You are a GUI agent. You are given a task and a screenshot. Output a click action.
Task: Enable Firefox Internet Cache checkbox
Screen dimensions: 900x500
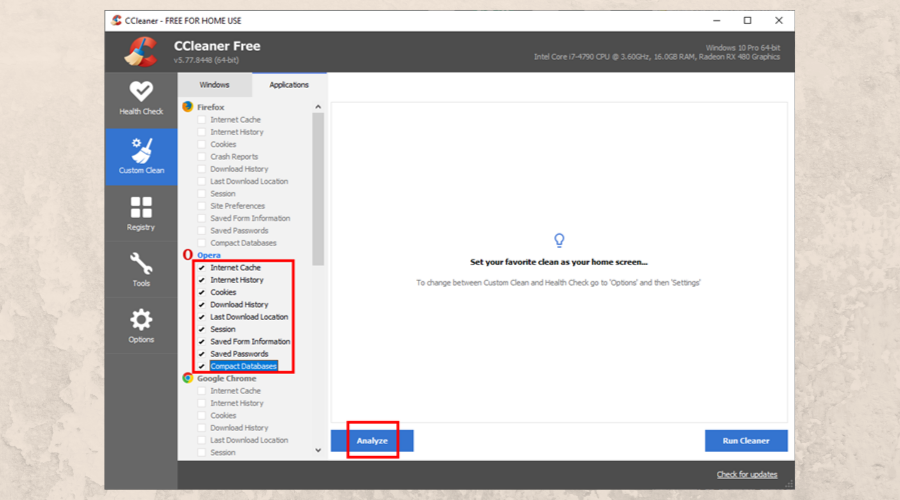201,119
